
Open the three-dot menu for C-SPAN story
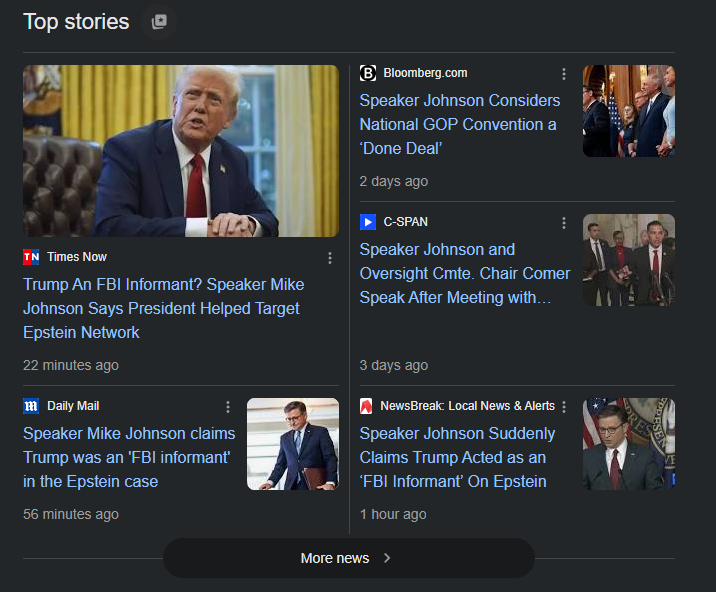(x=564, y=223)
